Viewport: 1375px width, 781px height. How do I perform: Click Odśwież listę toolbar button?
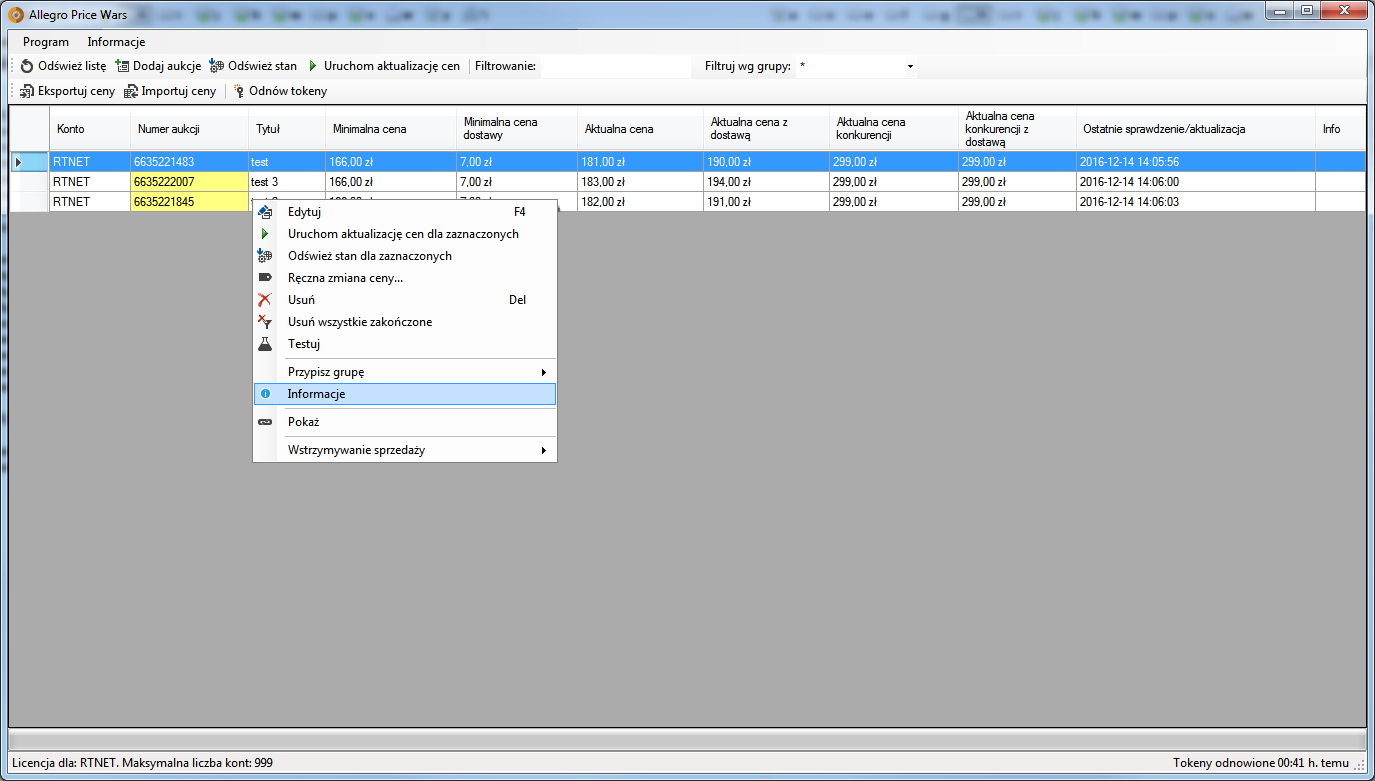point(63,66)
